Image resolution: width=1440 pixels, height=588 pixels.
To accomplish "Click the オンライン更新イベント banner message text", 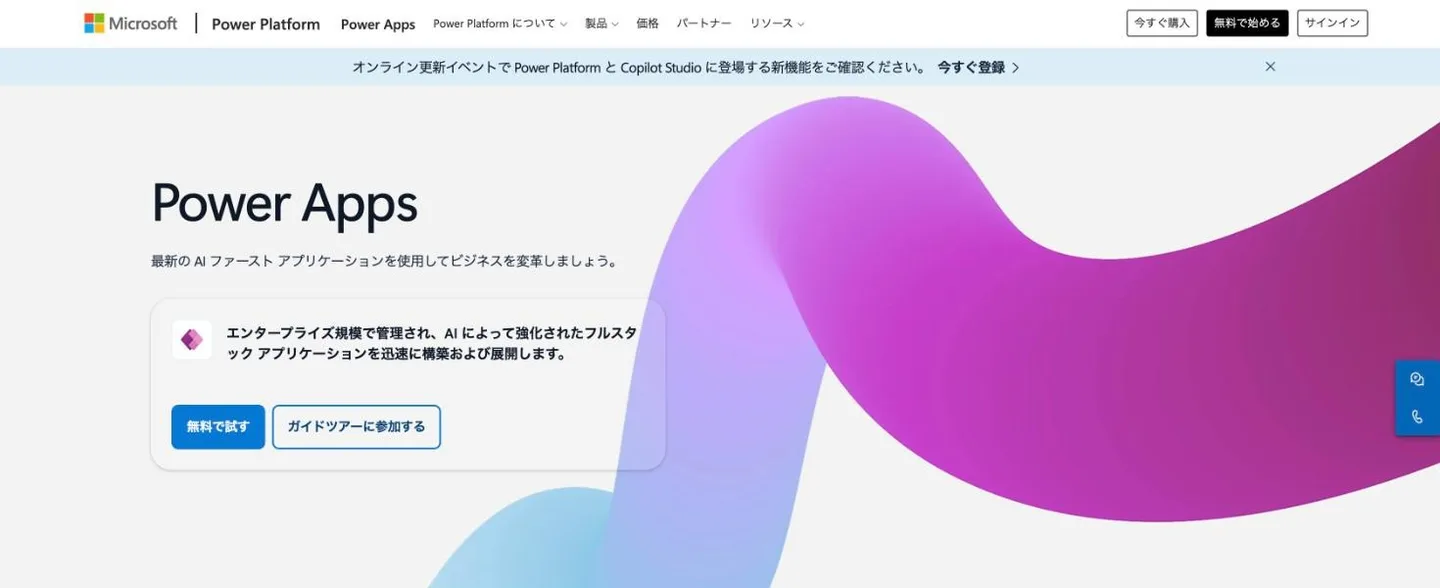I will (639, 67).
